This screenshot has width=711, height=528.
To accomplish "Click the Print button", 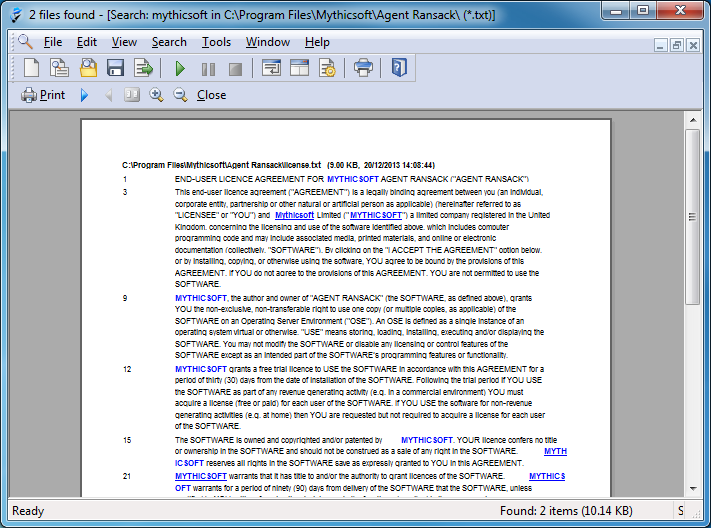I will [43, 95].
